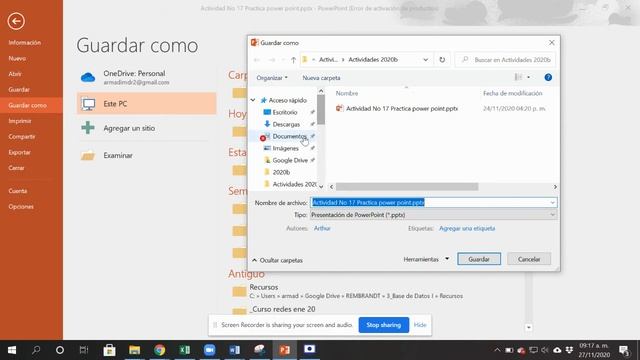Open File Explorer in the taskbar

point(134,350)
